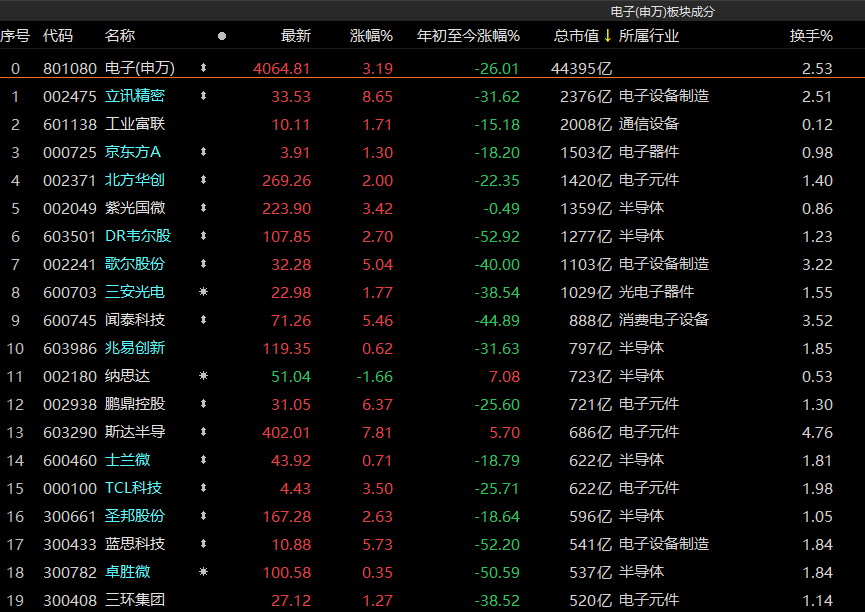Viewport: 865px width, 612px height.
Task: Click the white dot column header
Action: (x=221, y=36)
